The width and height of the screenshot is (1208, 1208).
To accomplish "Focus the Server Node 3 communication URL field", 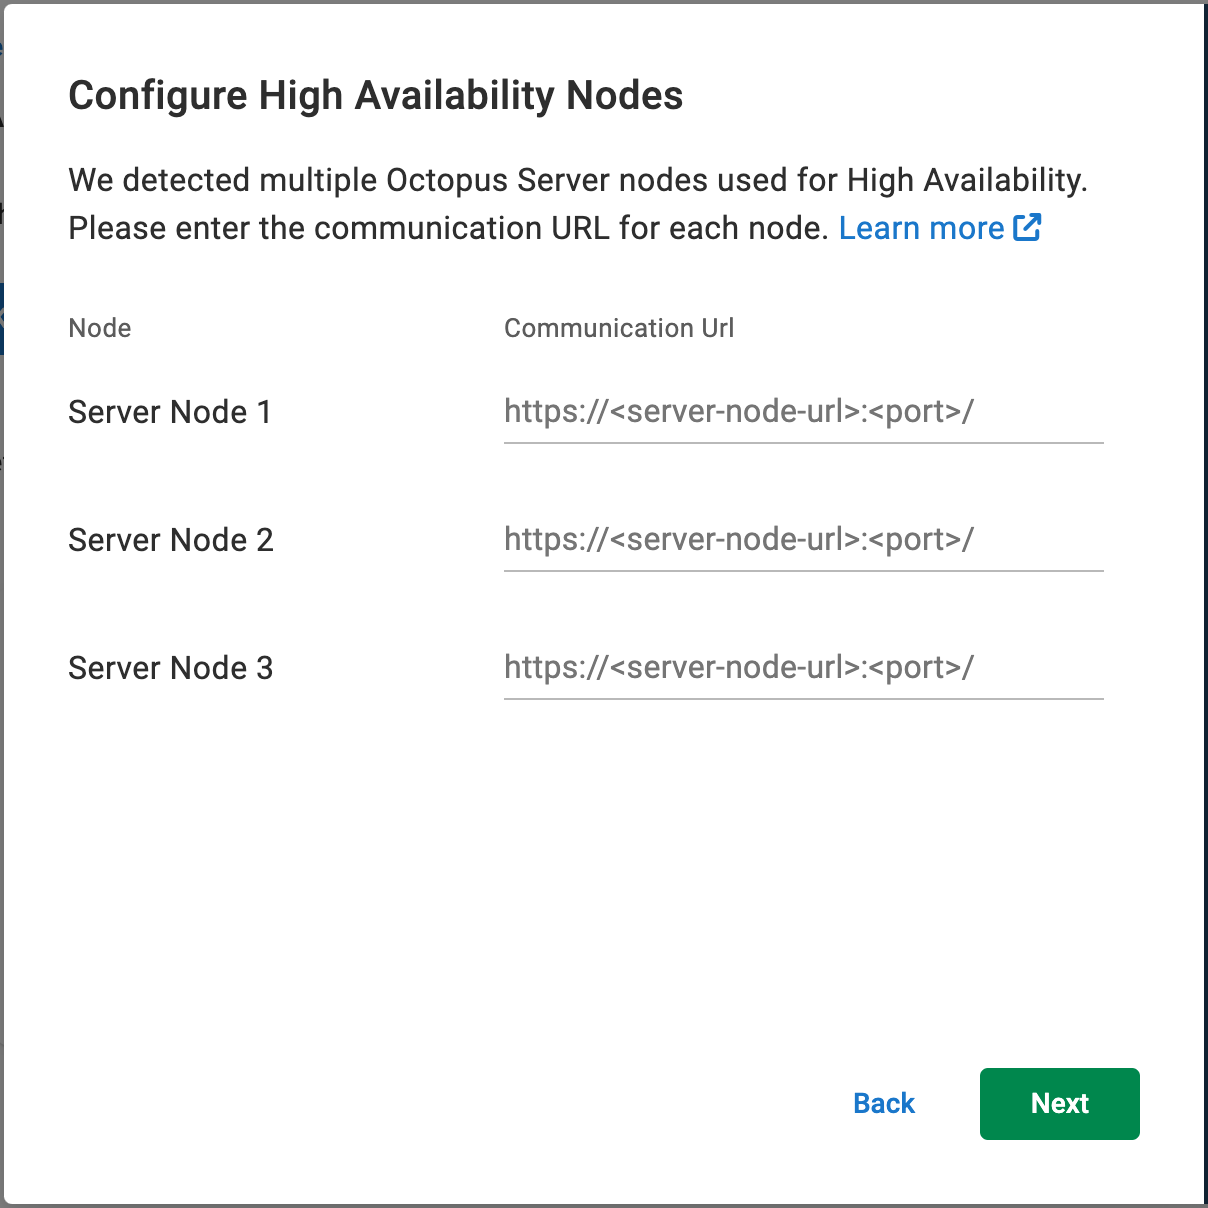I will click(x=800, y=668).
